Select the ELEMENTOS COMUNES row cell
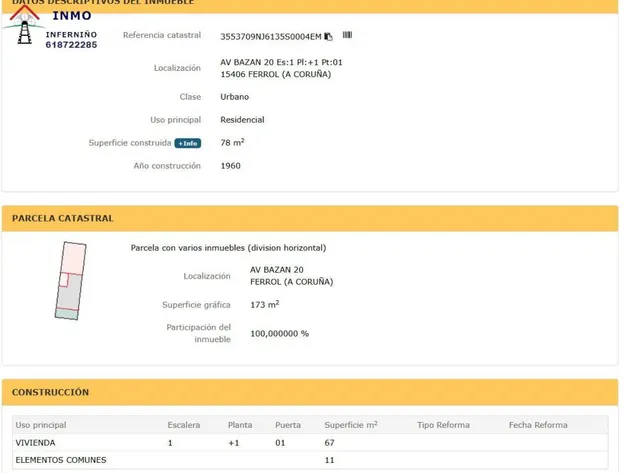Image resolution: width=640 pixels, height=473 pixels. (61, 460)
